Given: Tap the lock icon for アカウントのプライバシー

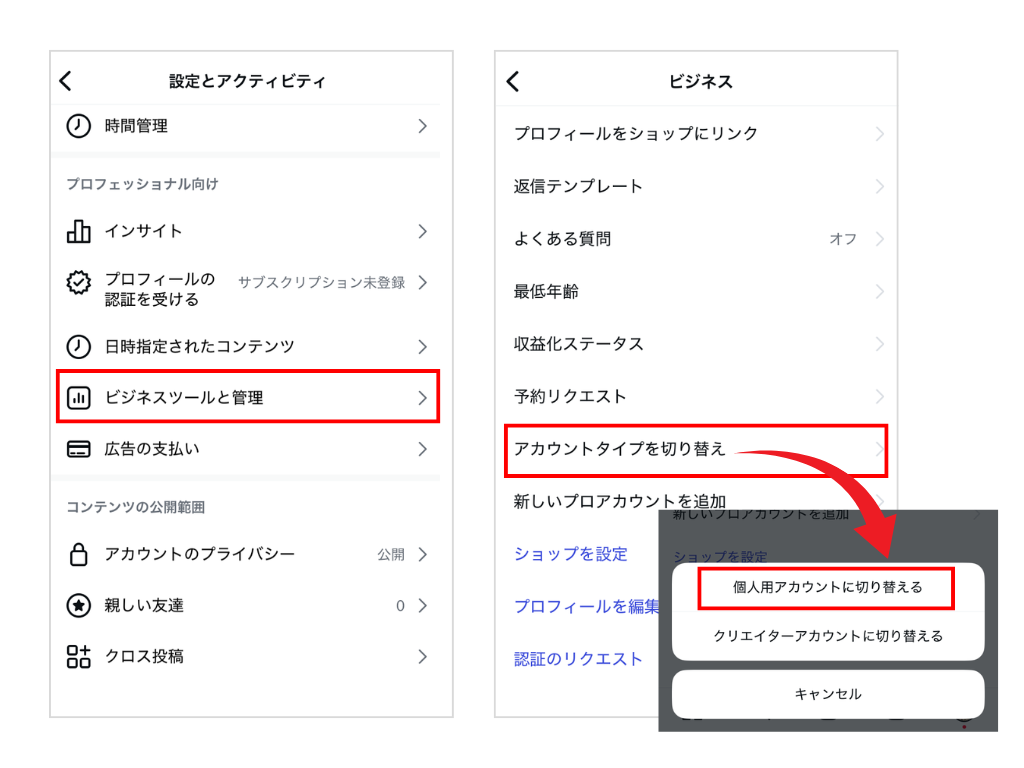Looking at the screenshot, I should click(80, 555).
